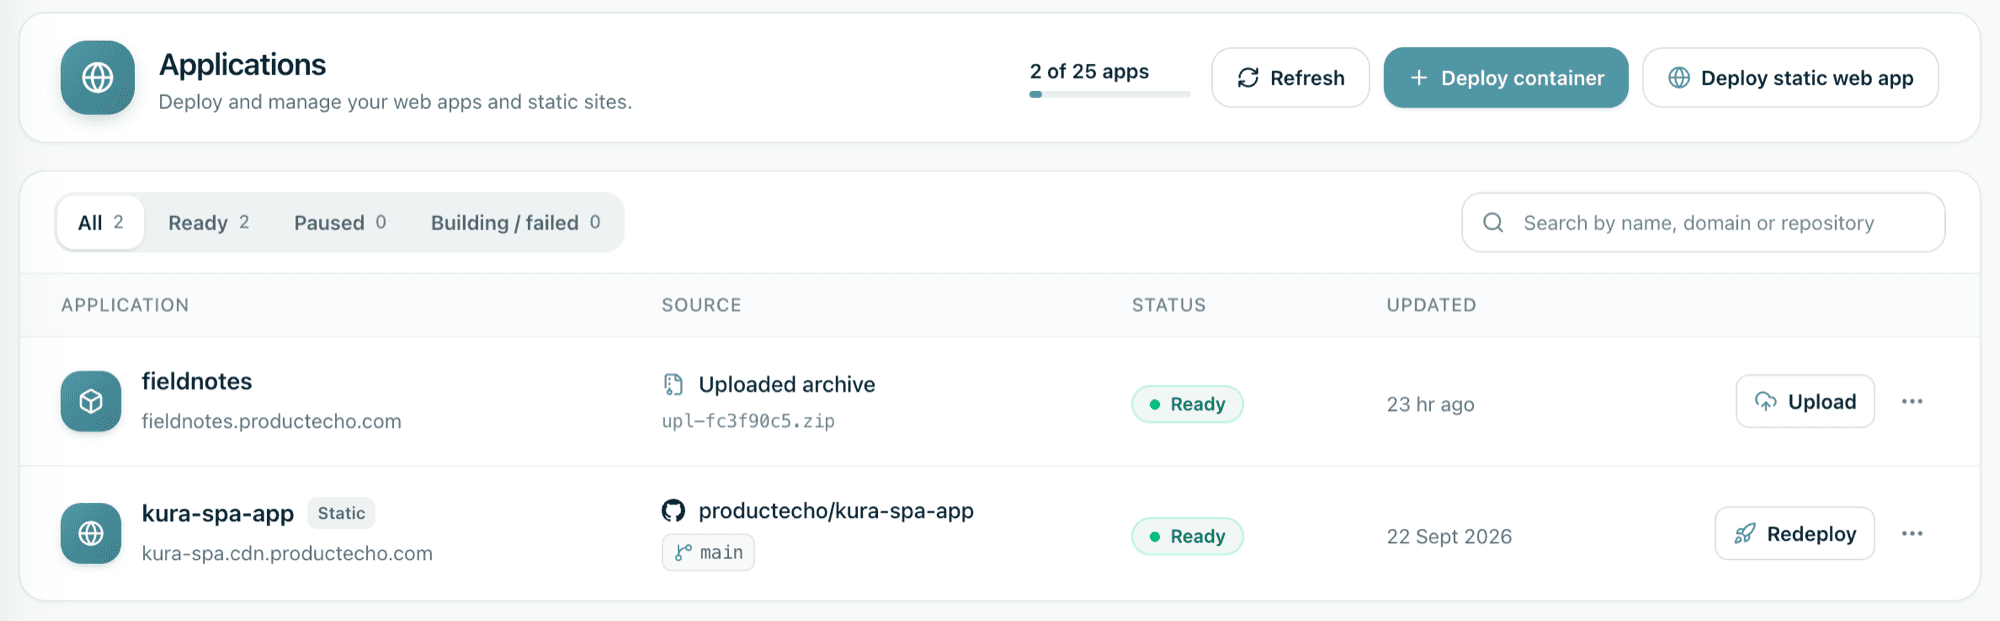Focus the search by name field

click(x=1703, y=222)
